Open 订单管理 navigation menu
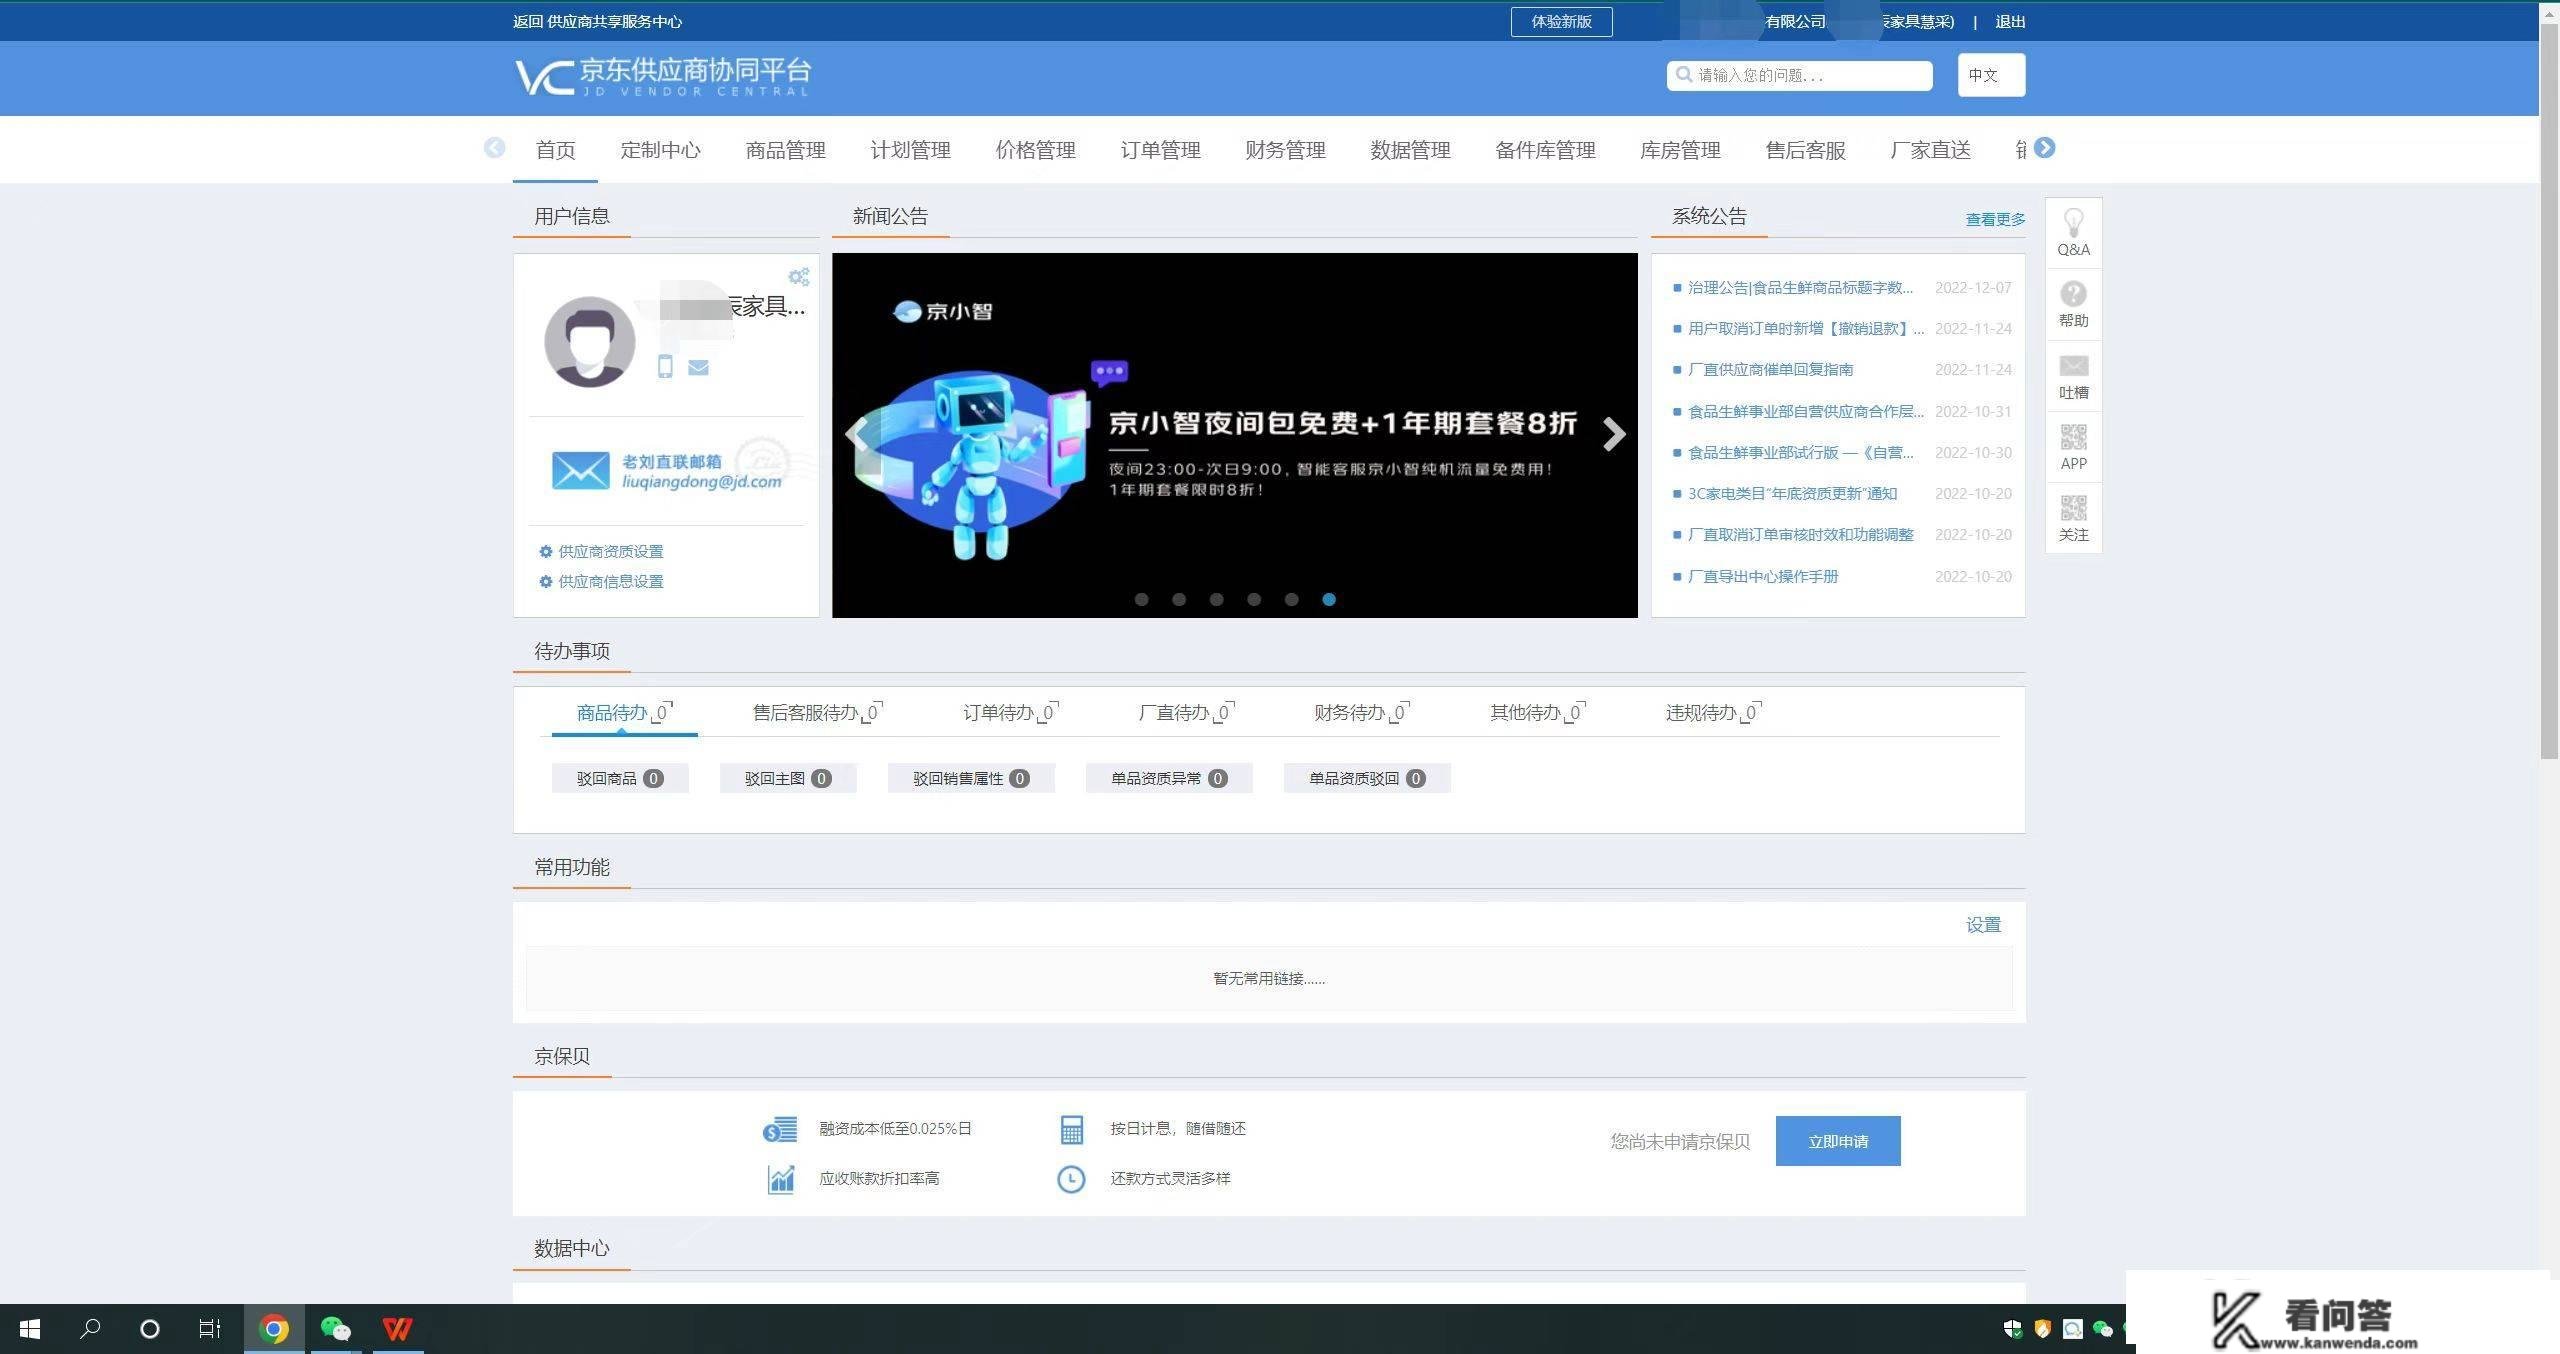This screenshot has height=1354, width=2560. tap(1160, 150)
